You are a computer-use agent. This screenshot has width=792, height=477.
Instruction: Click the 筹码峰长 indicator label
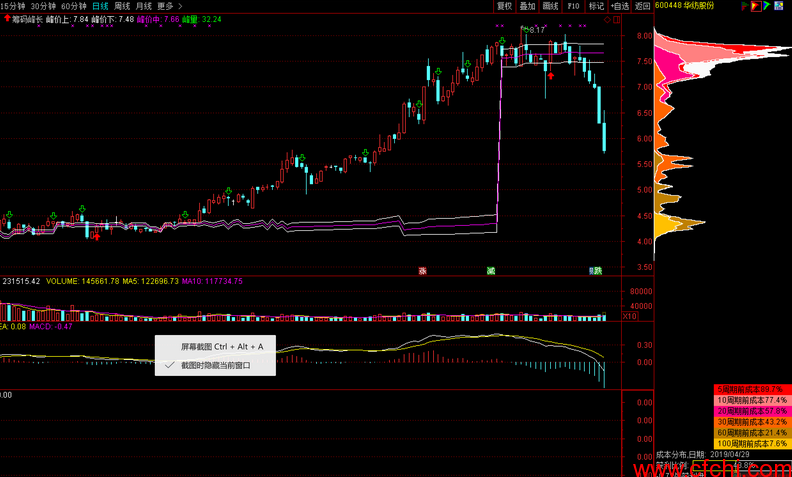pos(27,19)
